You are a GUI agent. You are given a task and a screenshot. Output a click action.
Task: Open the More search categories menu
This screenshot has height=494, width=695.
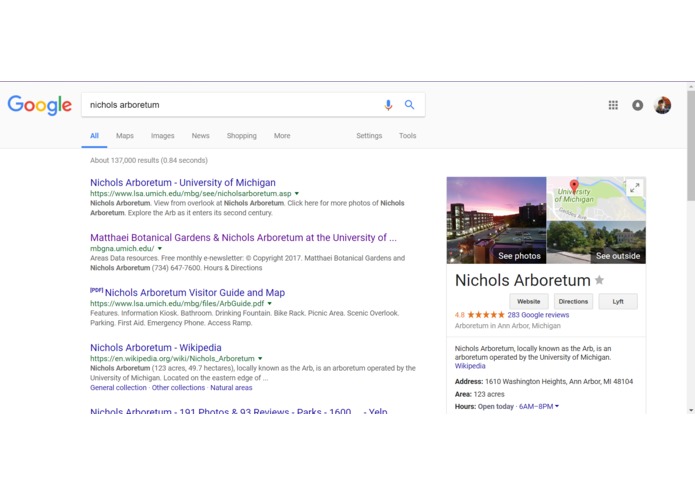tap(282, 136)
